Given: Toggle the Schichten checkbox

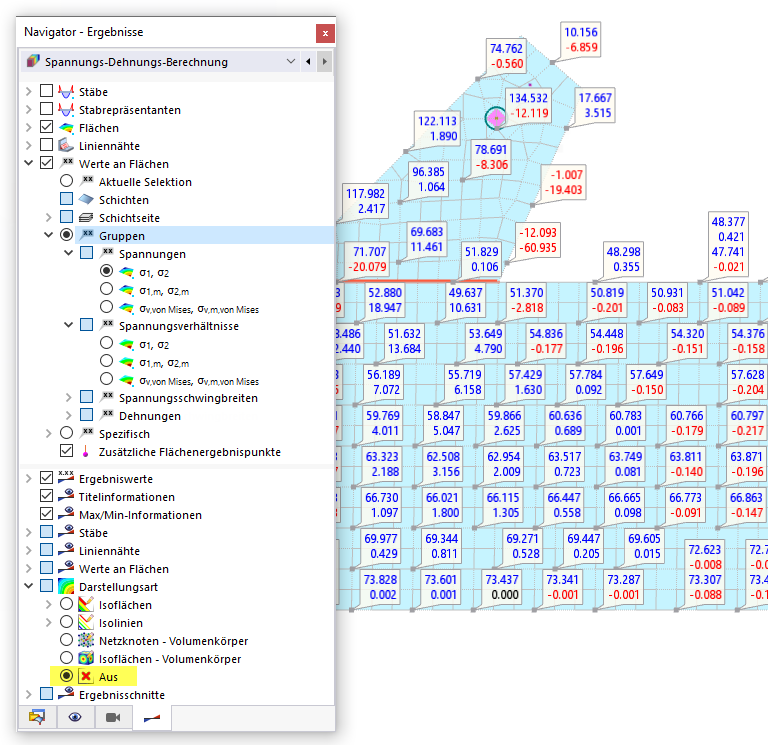Looking at the screenshot, I should pyautogui.click(x=67, y=199).
